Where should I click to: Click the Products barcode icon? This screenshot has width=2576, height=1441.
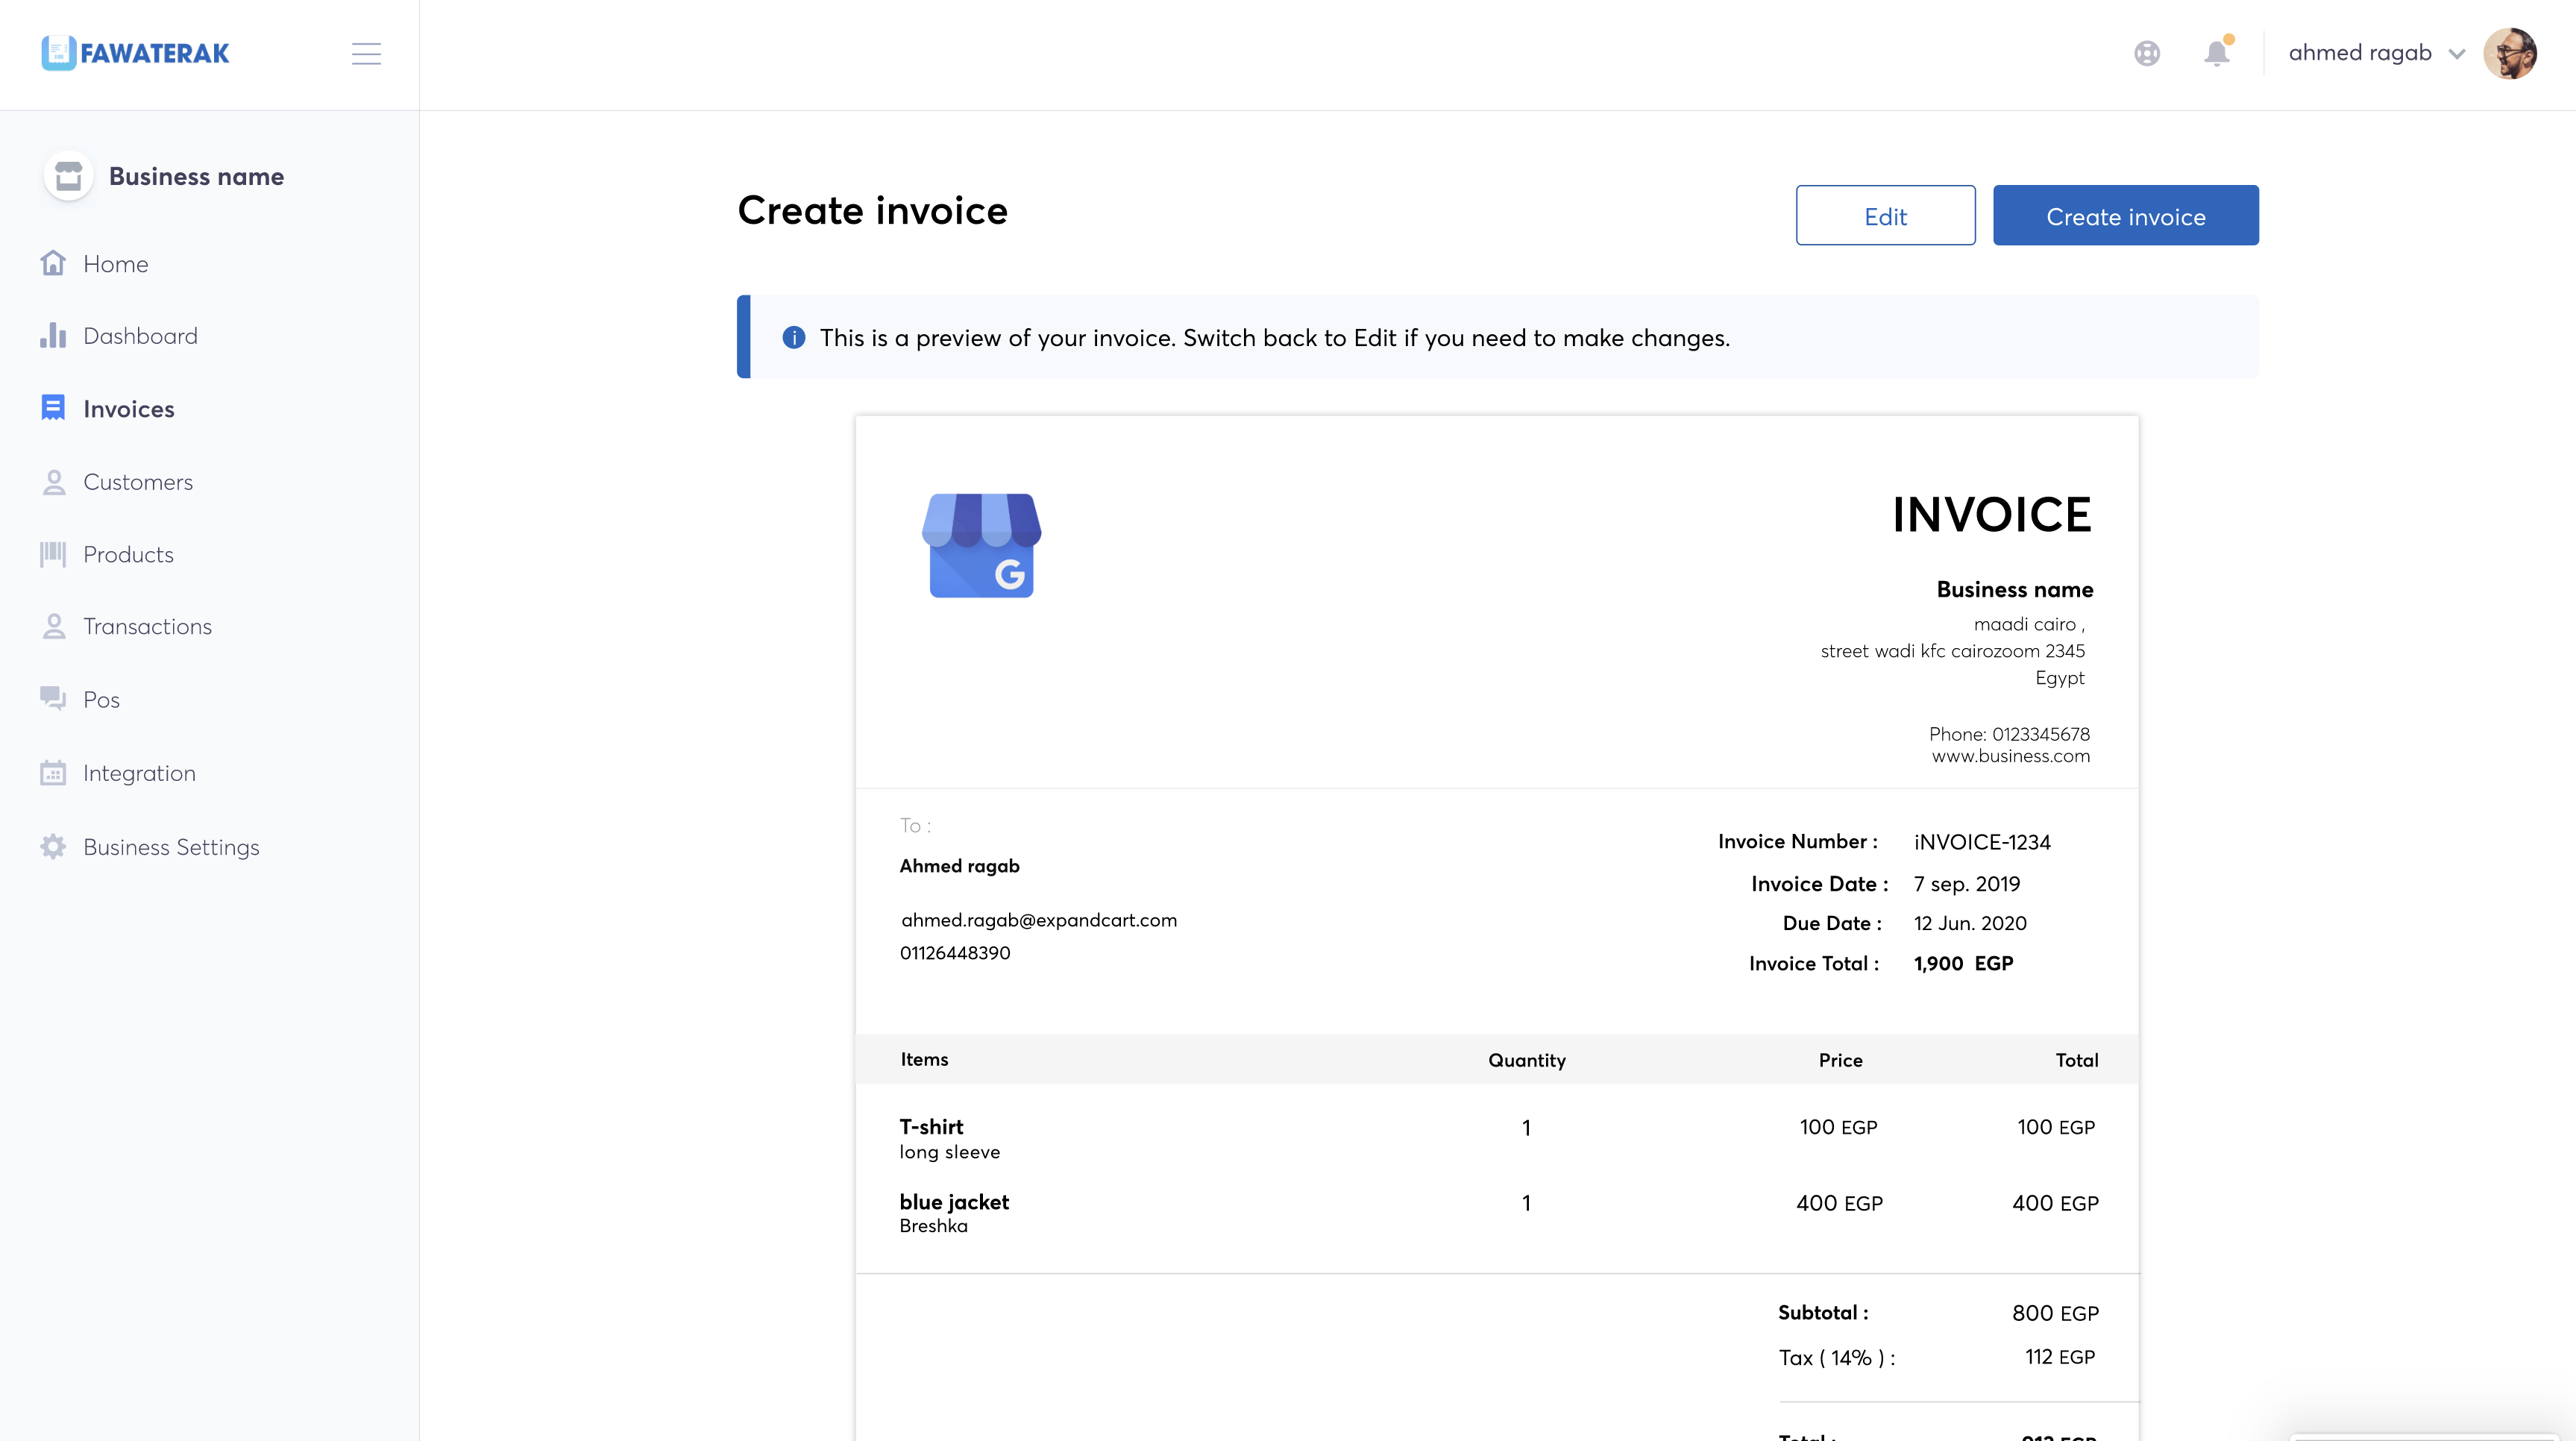point(53,554)
